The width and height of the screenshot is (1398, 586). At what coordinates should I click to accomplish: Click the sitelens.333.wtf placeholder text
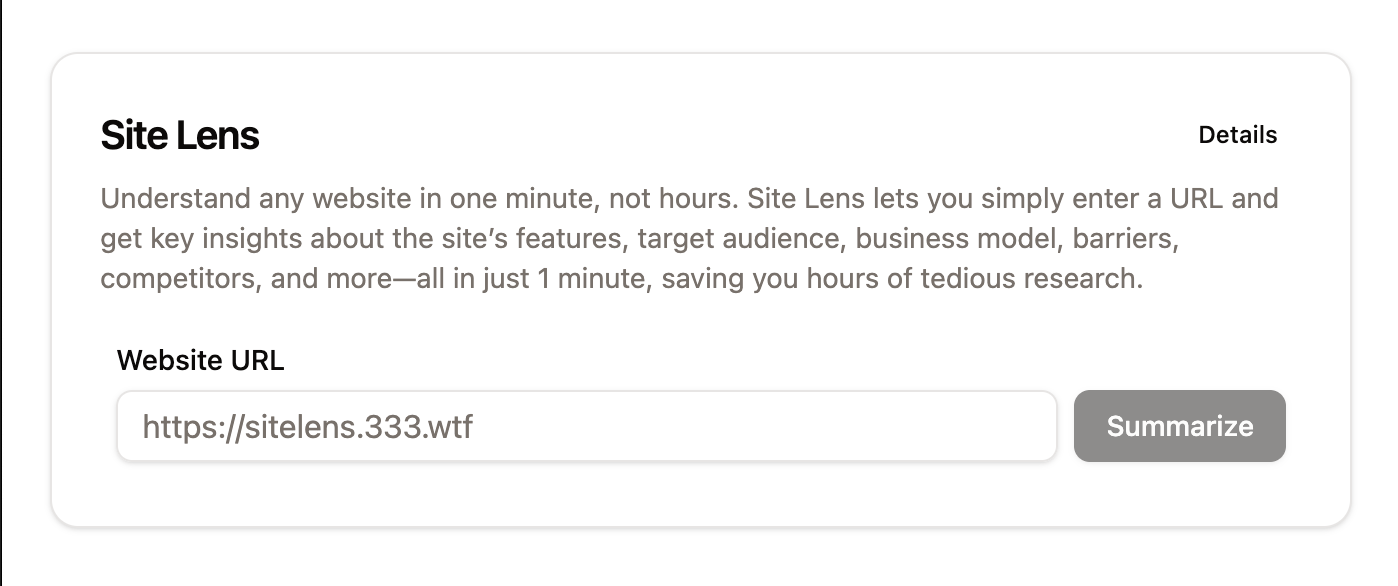coord(307,427)
